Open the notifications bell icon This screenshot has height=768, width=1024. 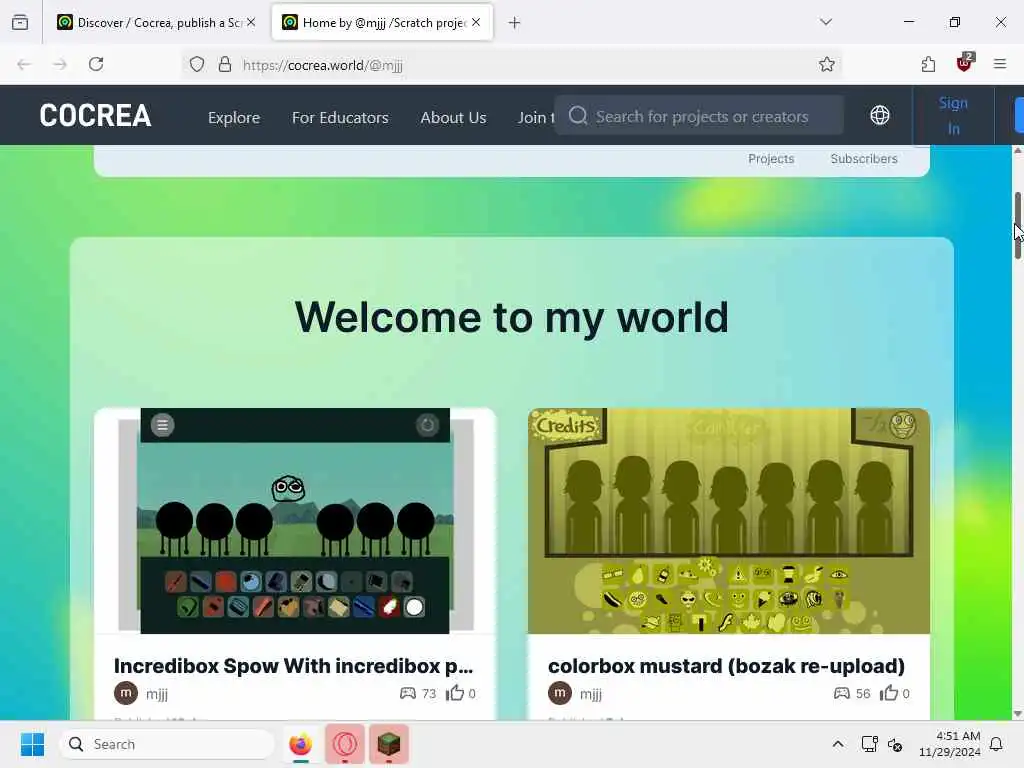click(x=997, y=744)
